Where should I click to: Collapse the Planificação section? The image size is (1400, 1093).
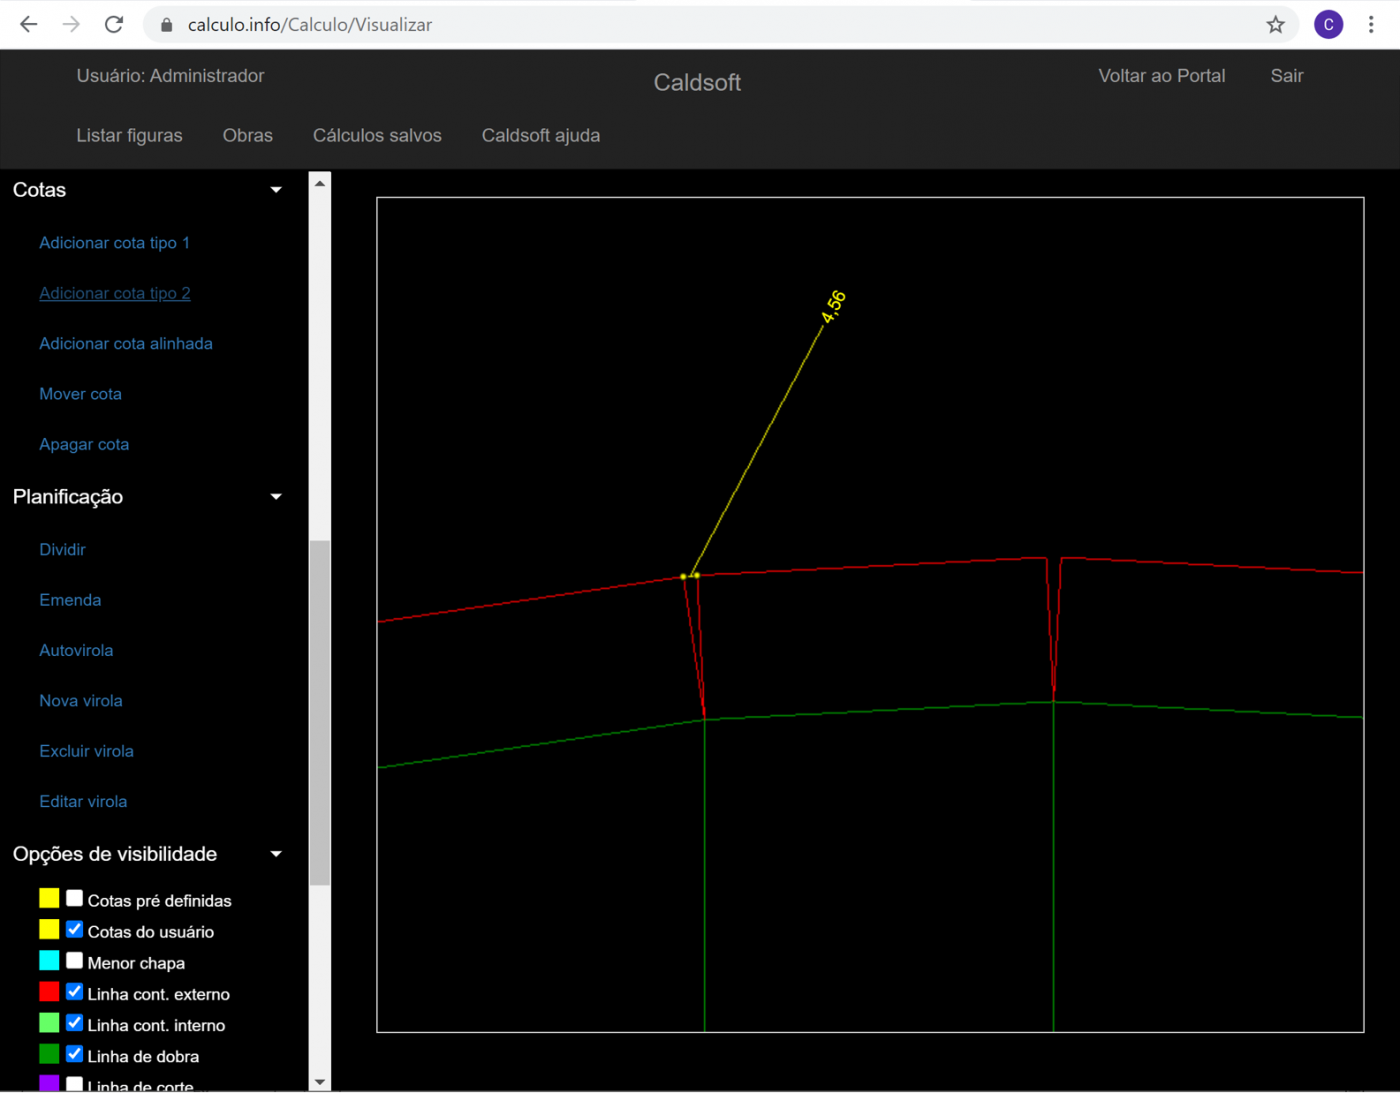[276, 497]
